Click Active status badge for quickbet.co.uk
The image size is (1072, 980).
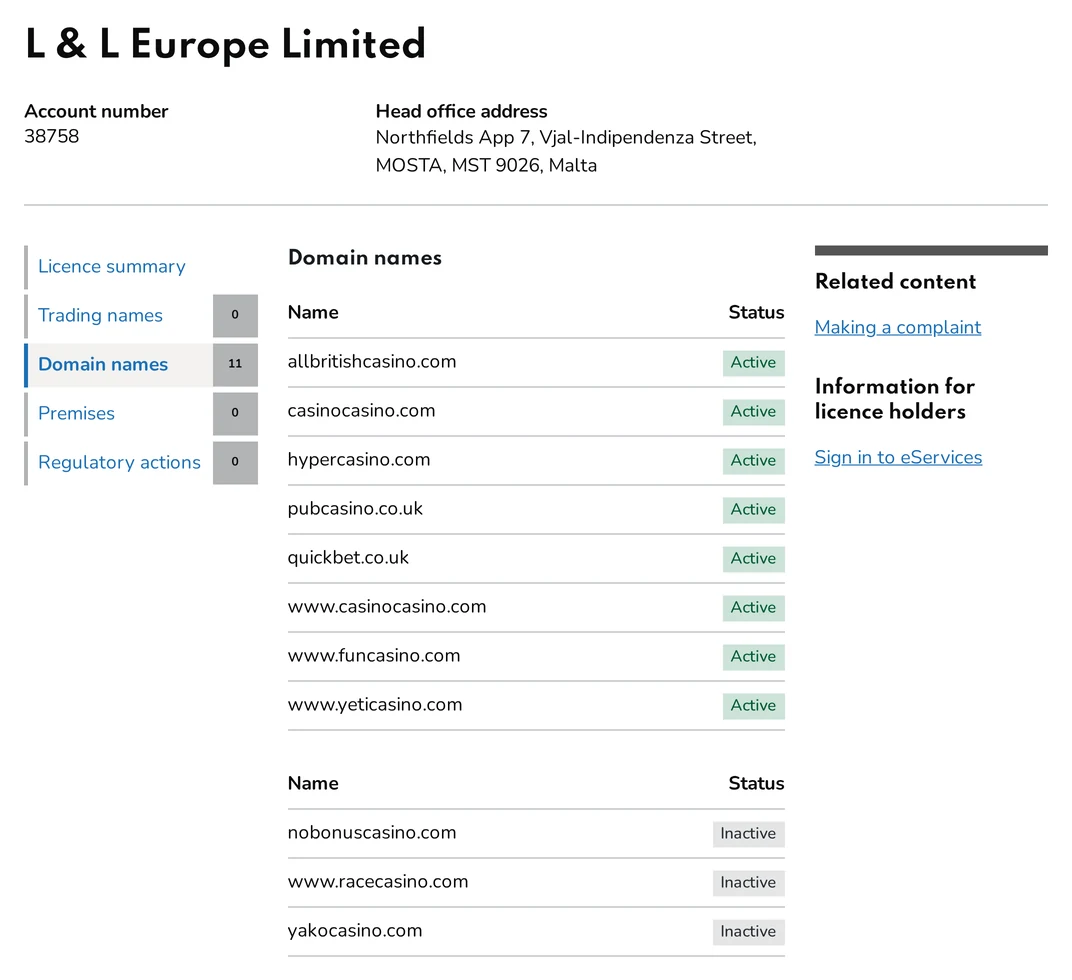click(753, 559)
